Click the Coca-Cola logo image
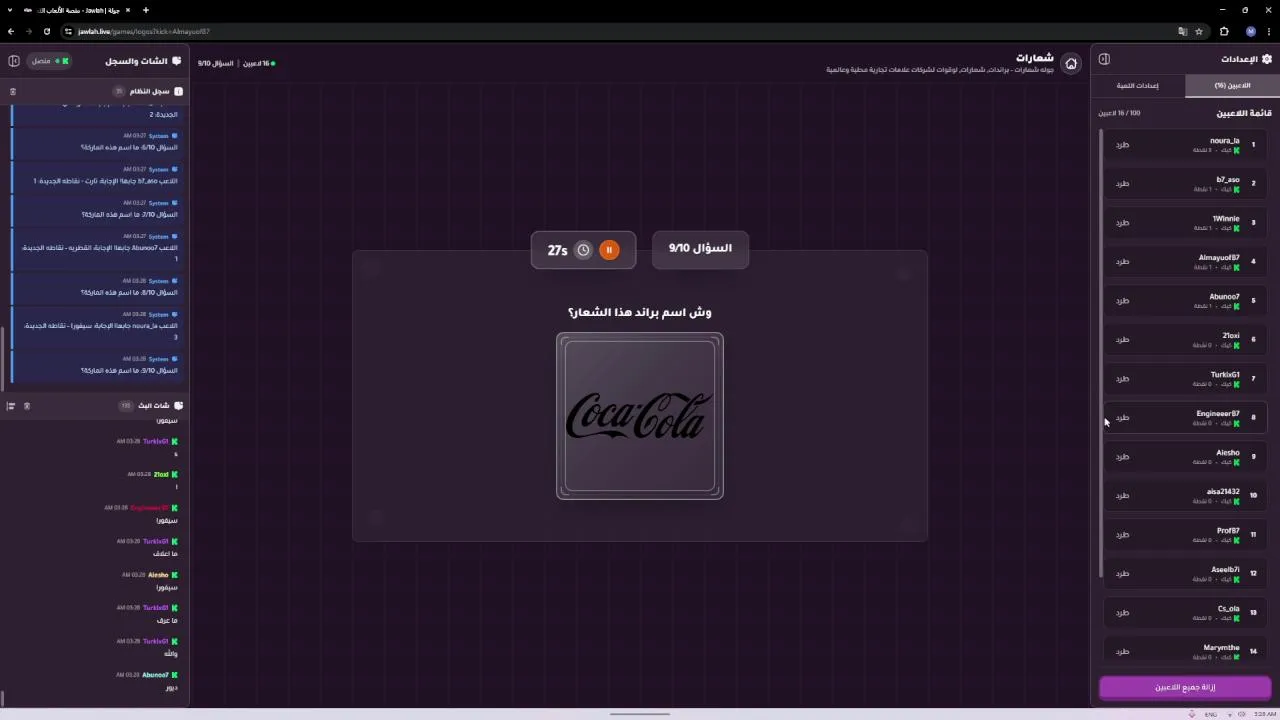The height and width of the screenshot is (720, 1280). [640, 416]
